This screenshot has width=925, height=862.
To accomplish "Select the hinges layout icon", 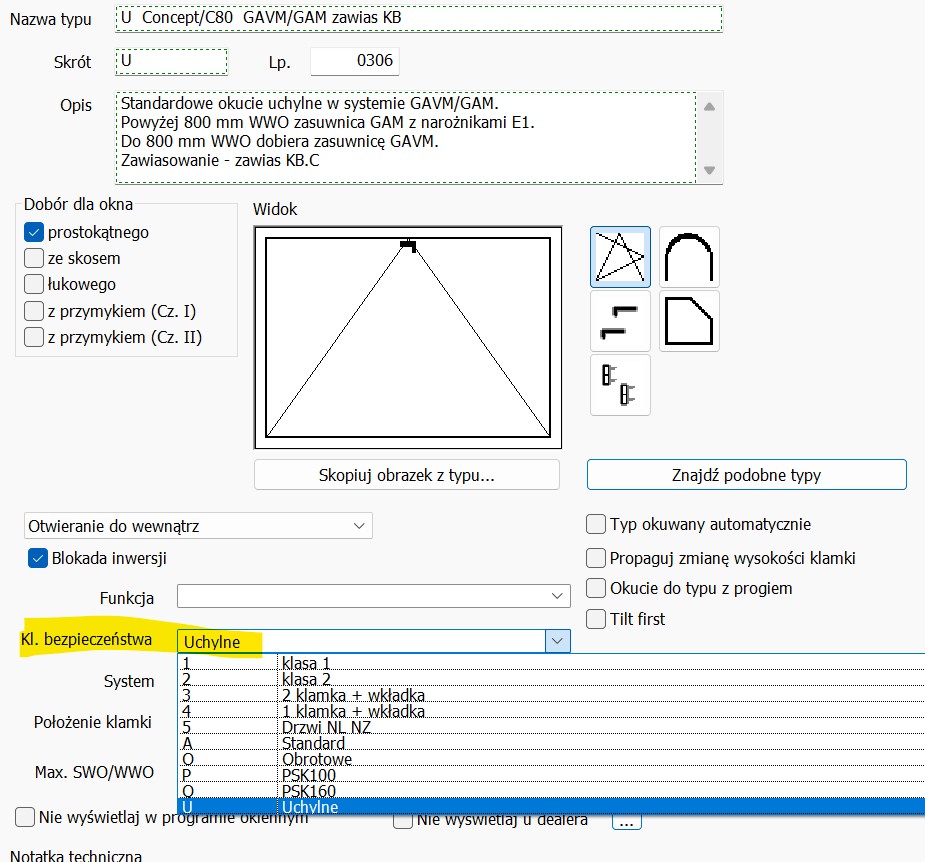I will tap(620, 385).
